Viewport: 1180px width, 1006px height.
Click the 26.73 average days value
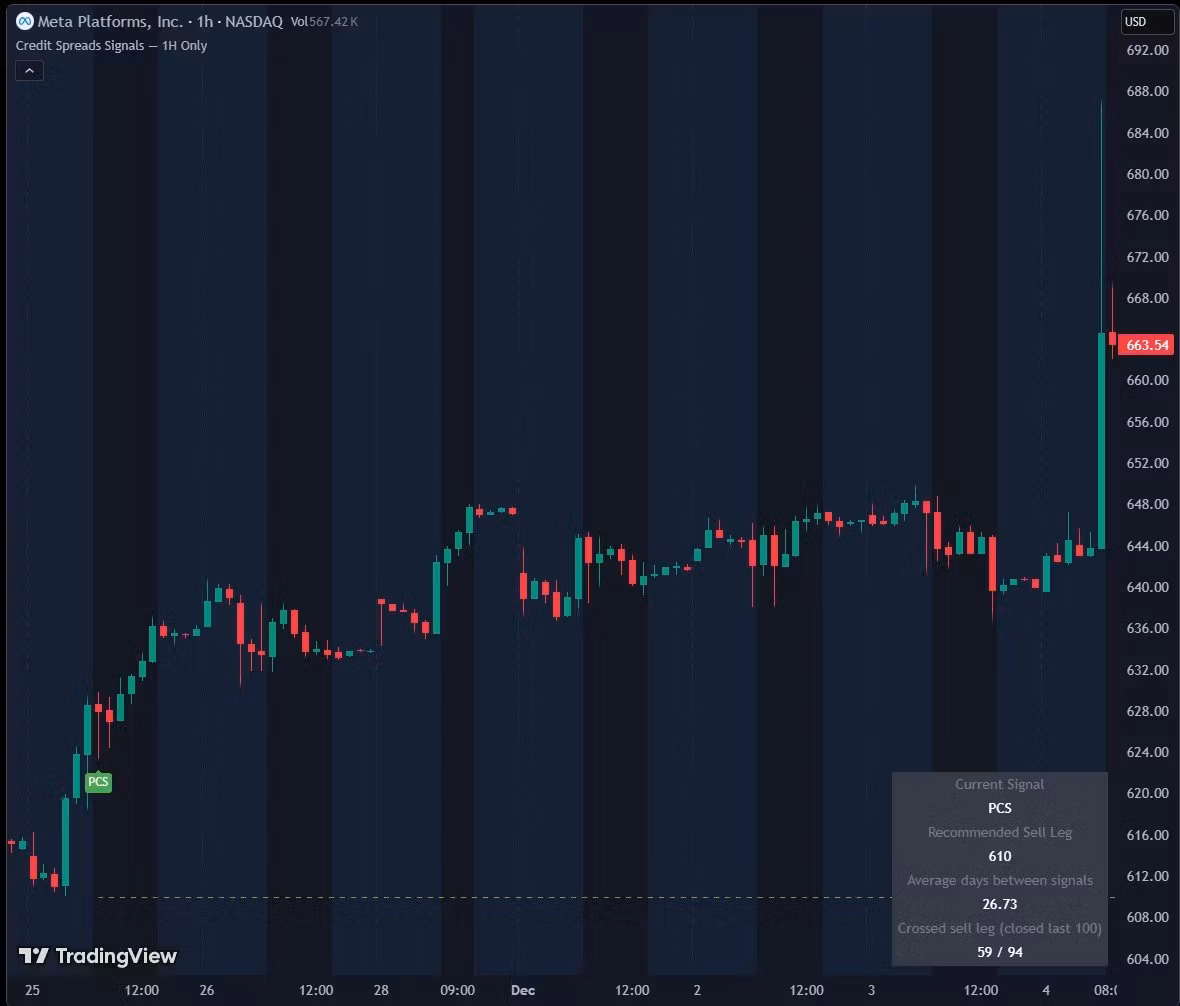point(999,904)
